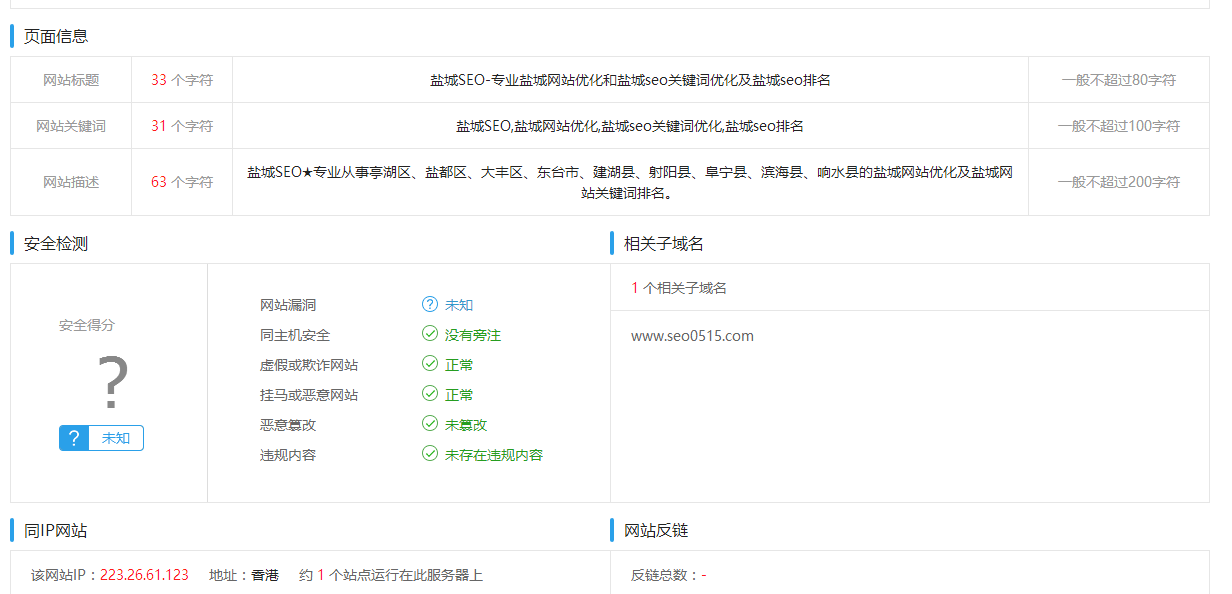Click the 没有旁注 status text
Screen dimensions: 1232x594
[x=473, y=335]
